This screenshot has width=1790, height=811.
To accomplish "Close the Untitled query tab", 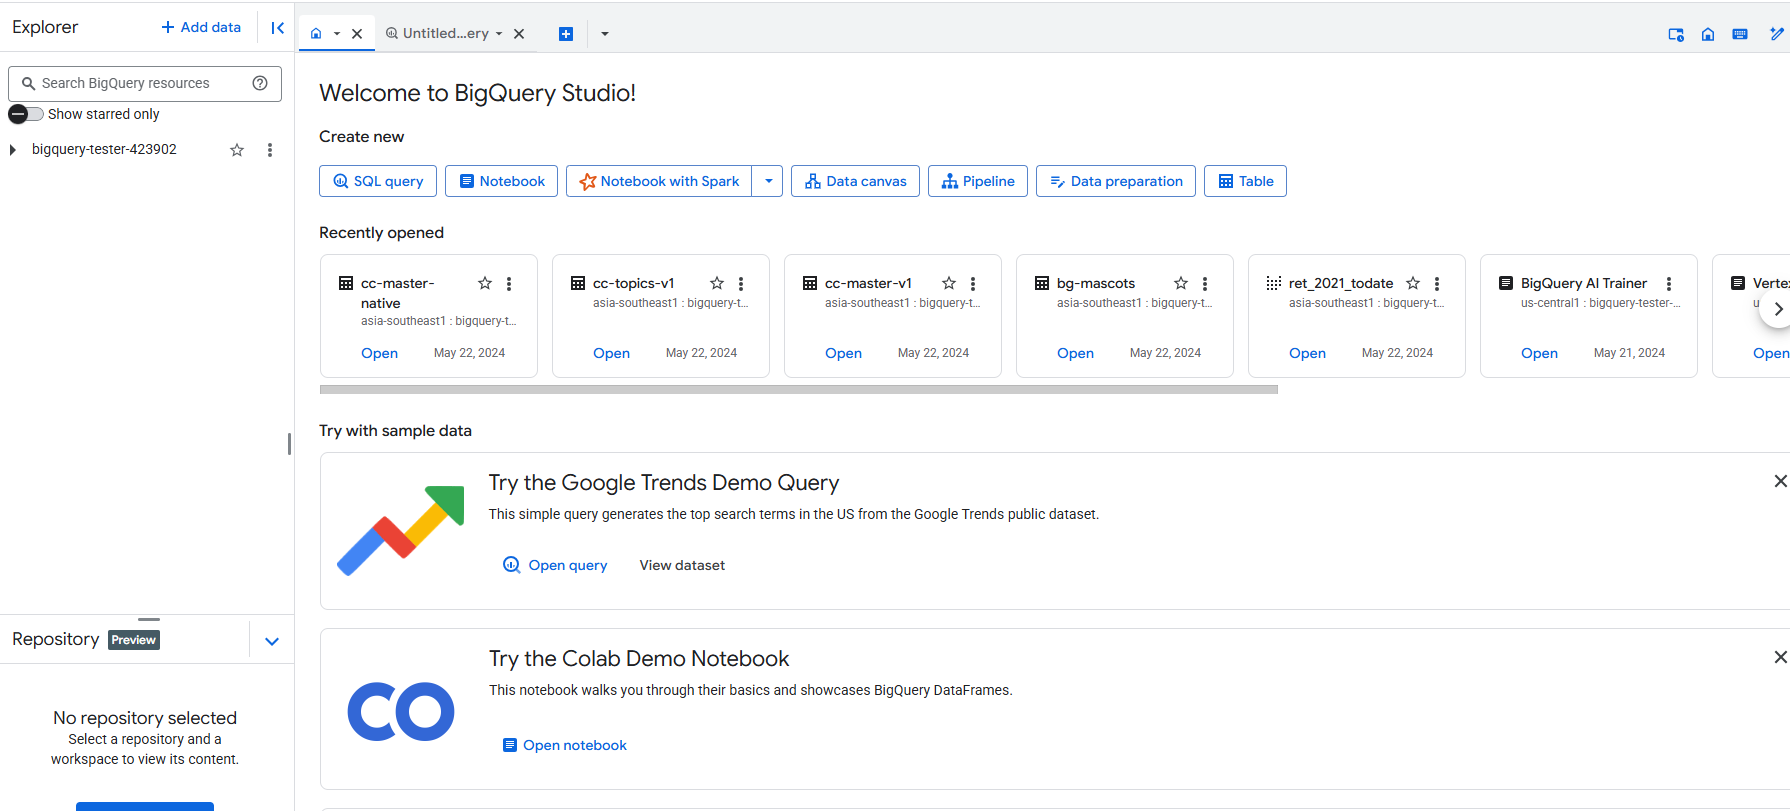I will pos(519,34).
